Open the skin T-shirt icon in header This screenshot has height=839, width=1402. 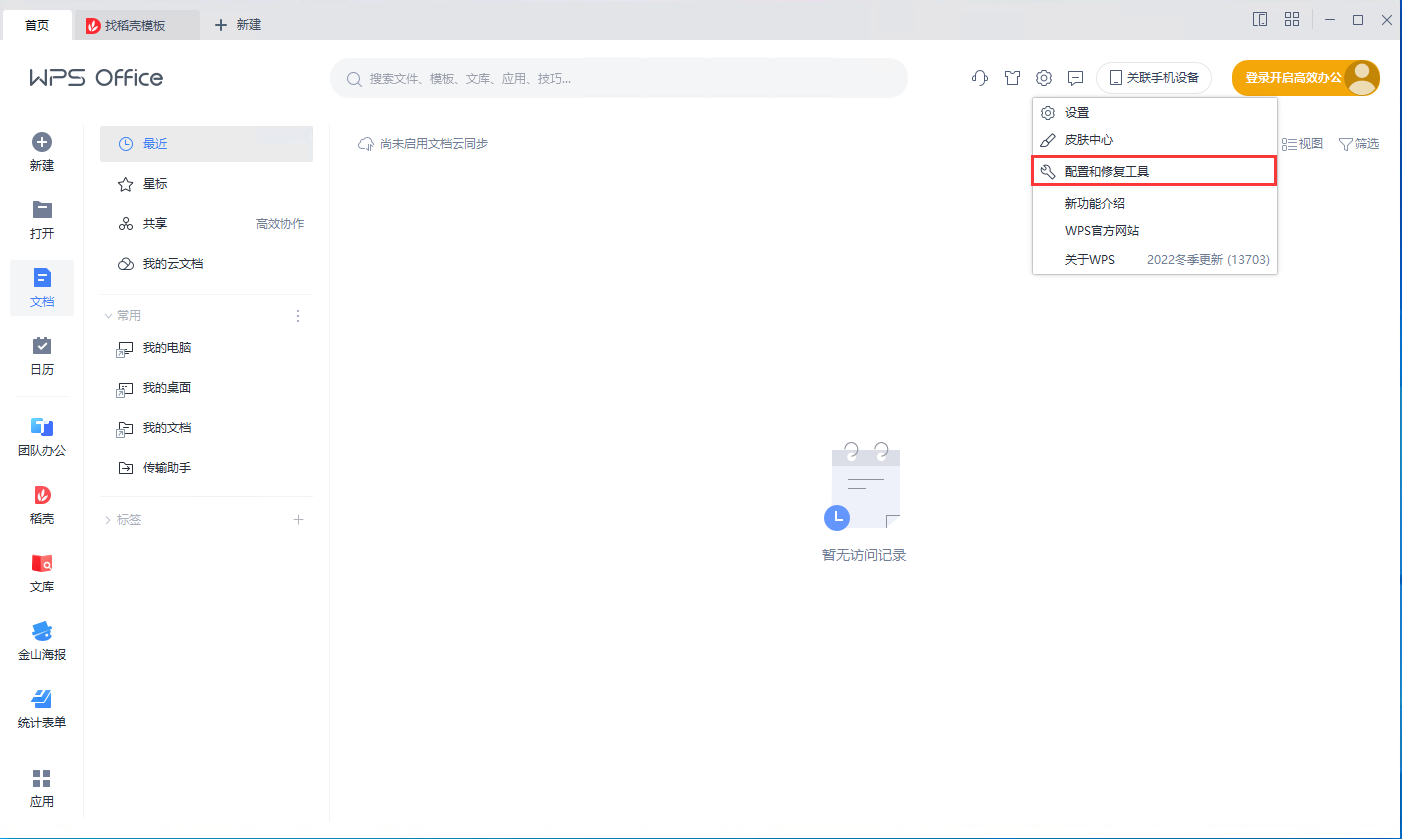click(1012, 78)
